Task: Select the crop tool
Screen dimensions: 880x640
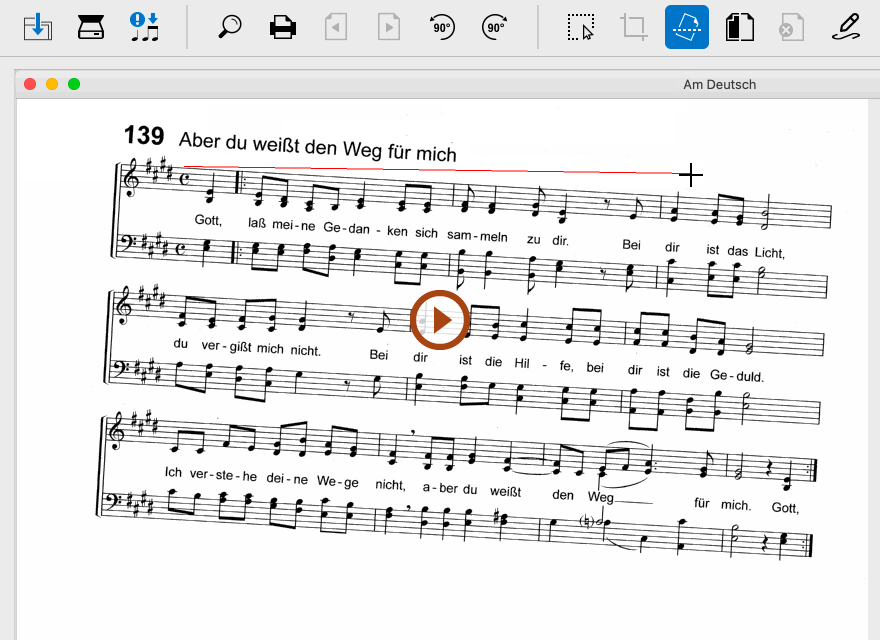Action: (633, 27)
